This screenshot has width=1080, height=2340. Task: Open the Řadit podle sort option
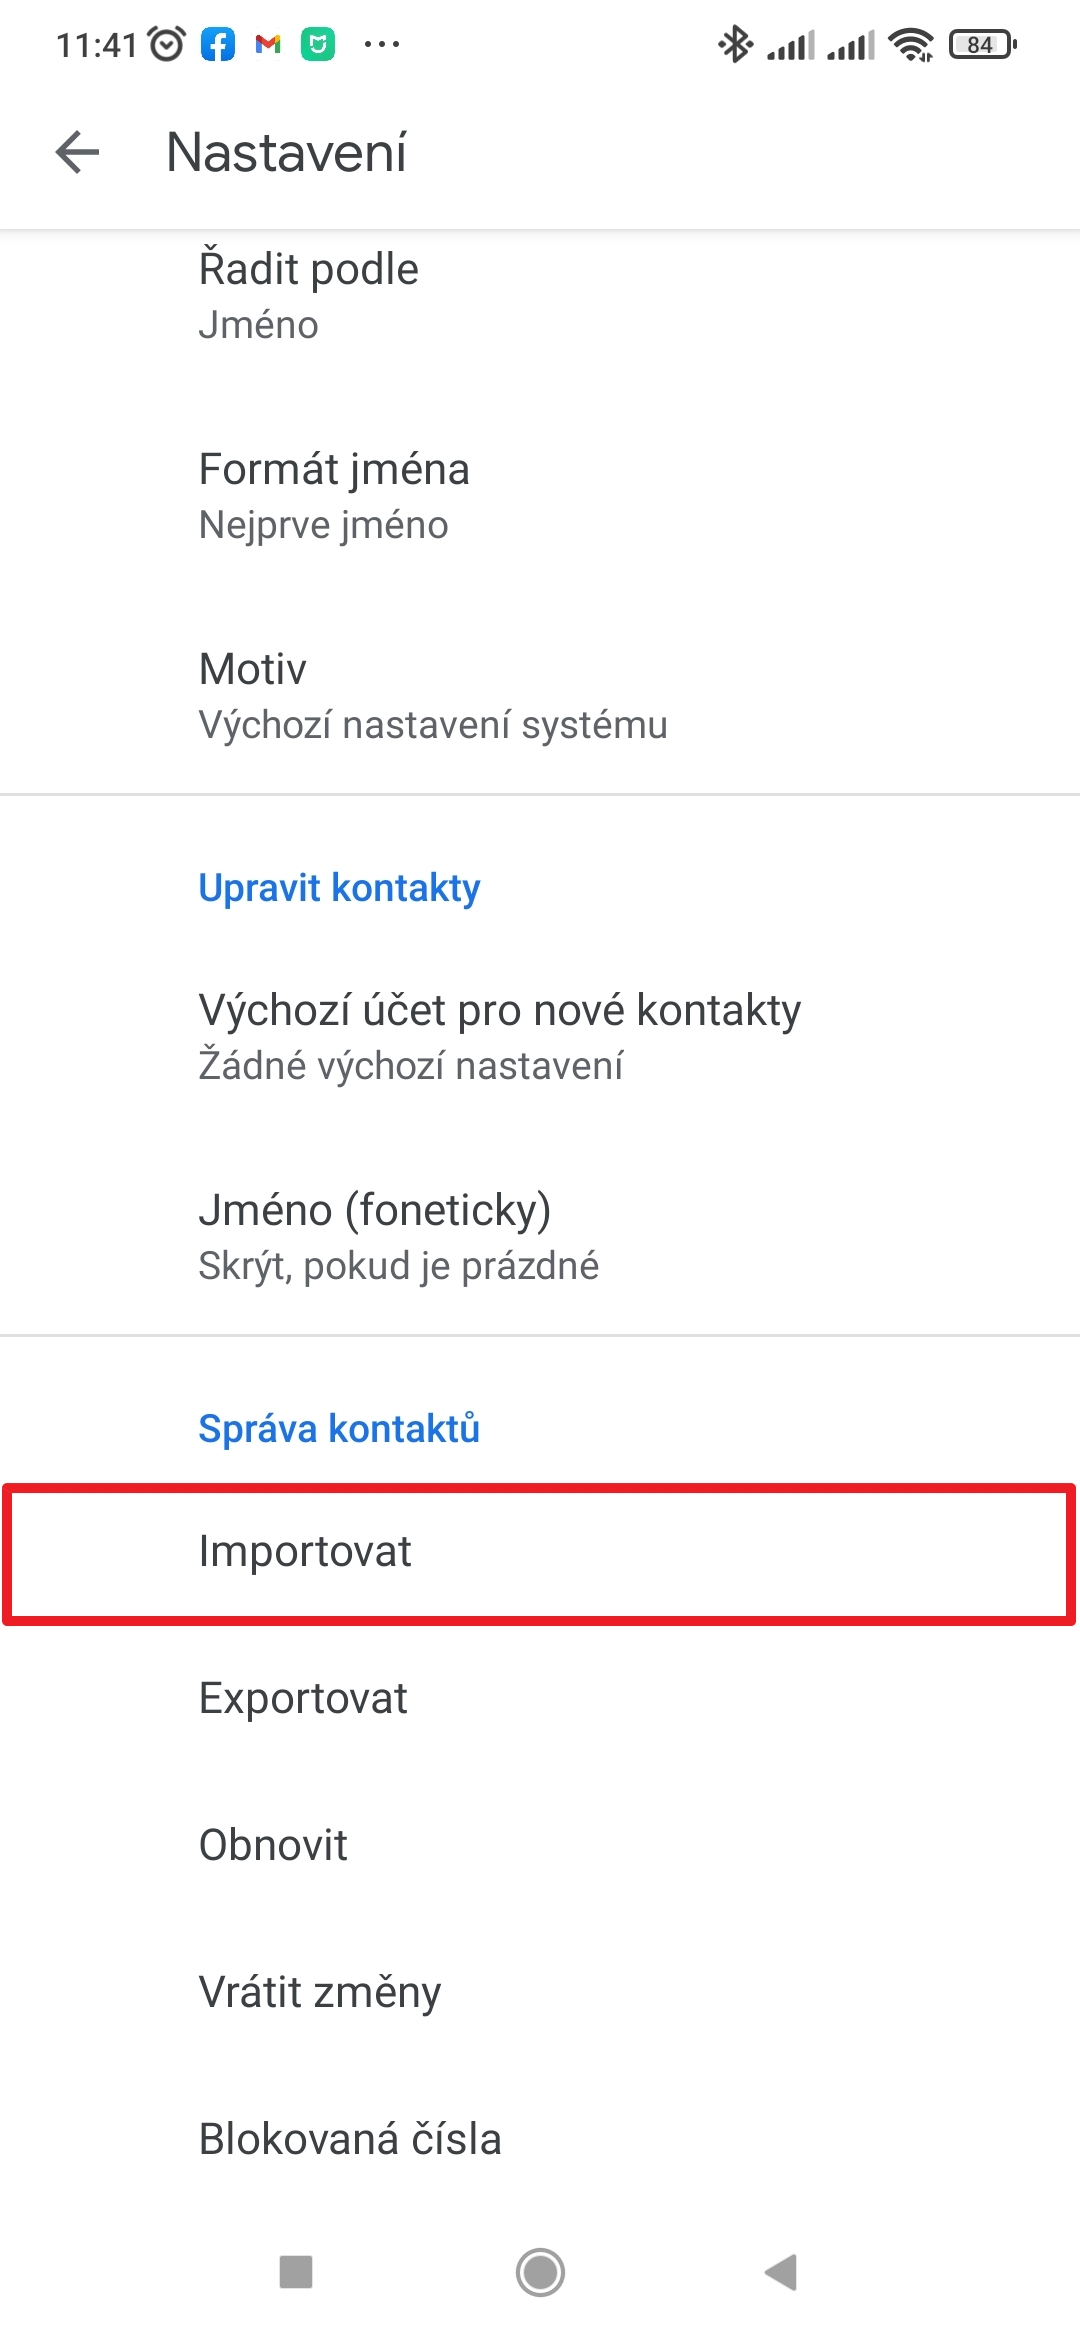[540, 296]
